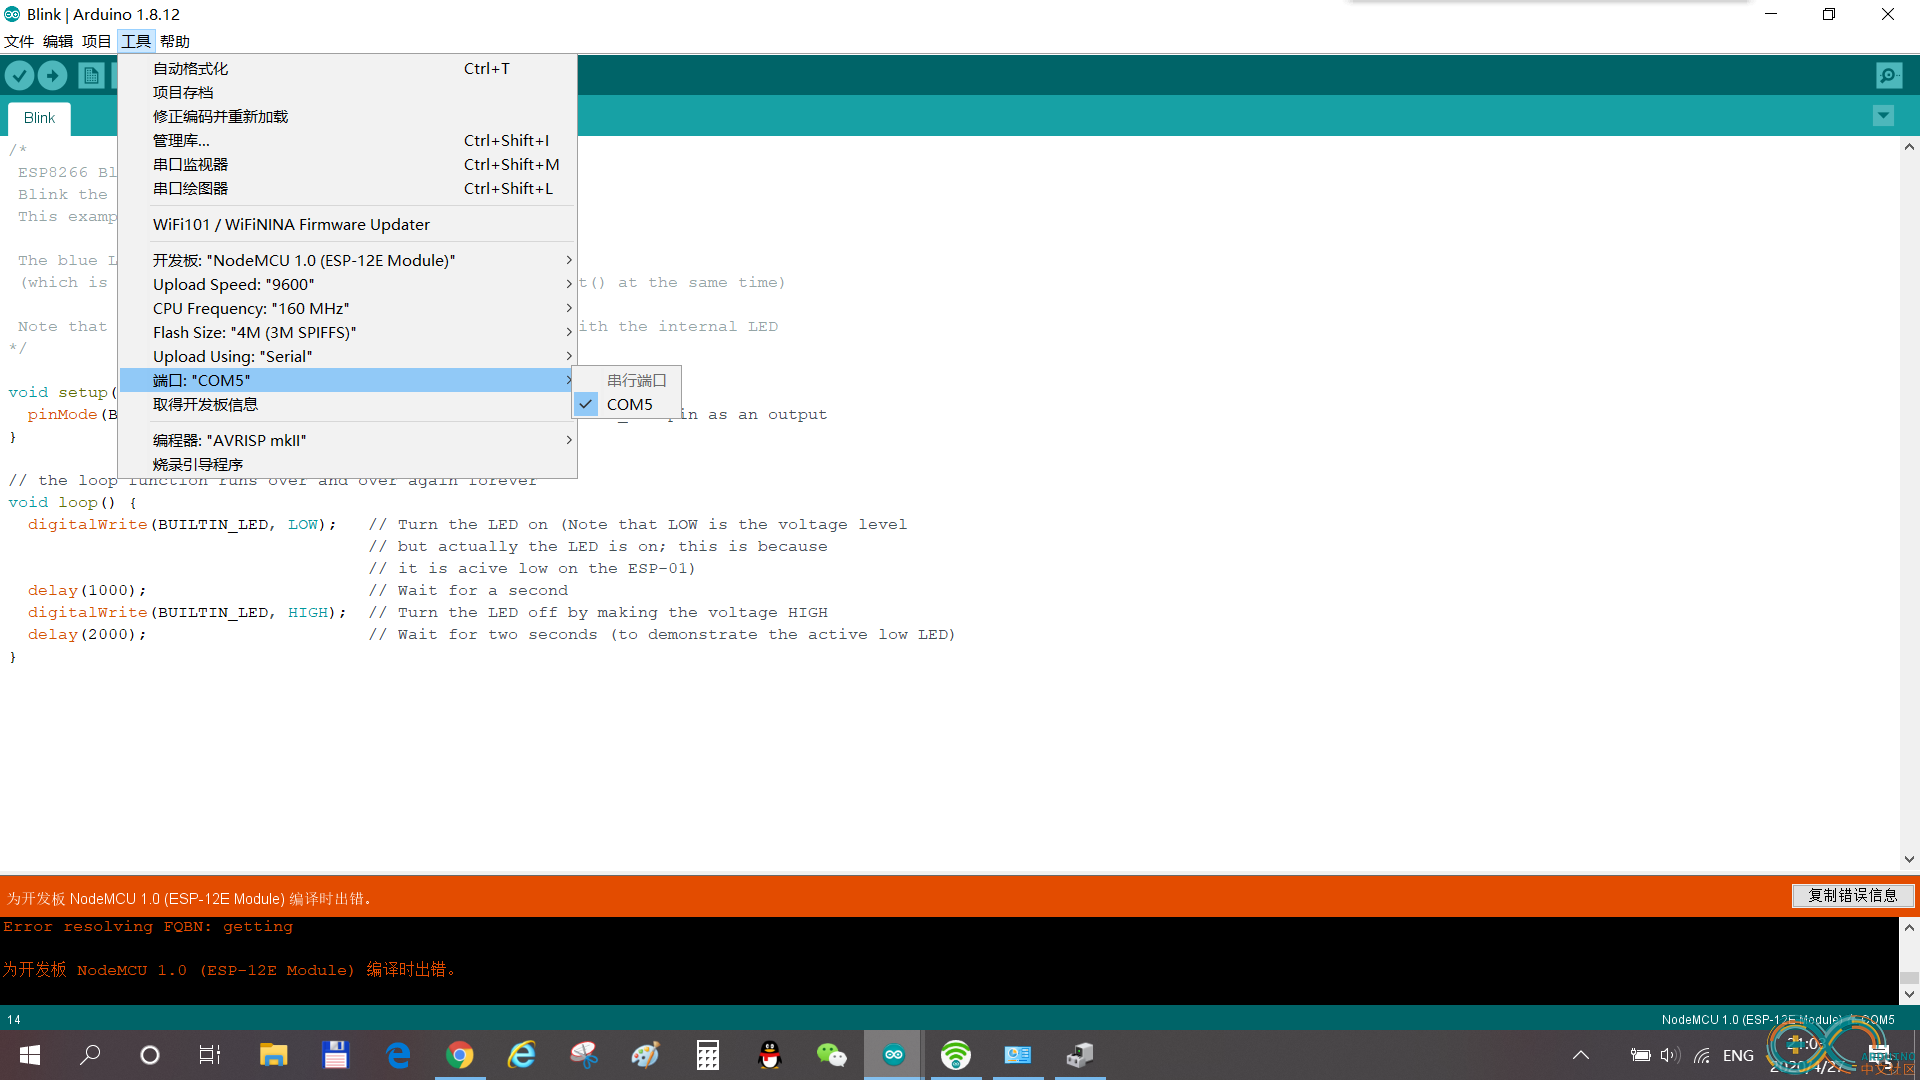The width and height of the screenshot is (1920, 1080).
Task: Open the 编辑 menu
Action: [58, 41]
